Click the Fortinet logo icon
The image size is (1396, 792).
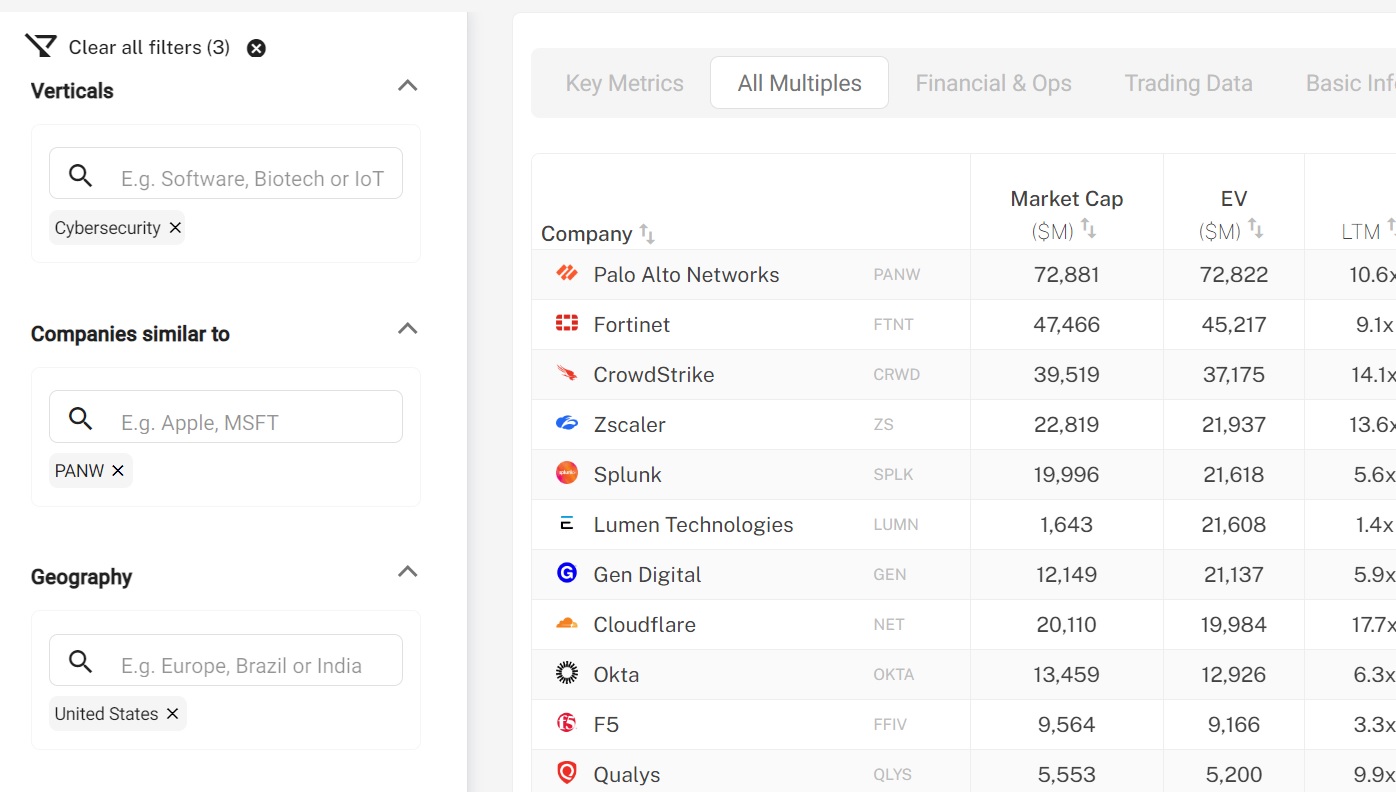click(x=567, y=323)
